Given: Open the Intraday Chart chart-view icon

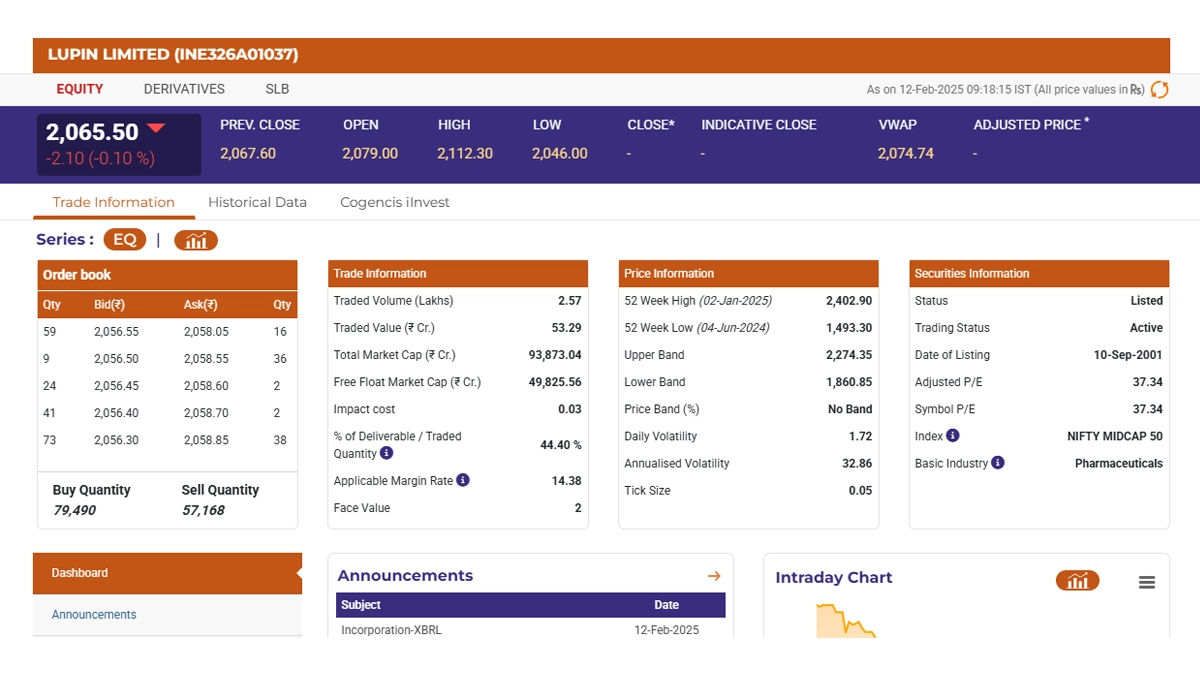Looking at the screenshot, I should (1077, 581).
